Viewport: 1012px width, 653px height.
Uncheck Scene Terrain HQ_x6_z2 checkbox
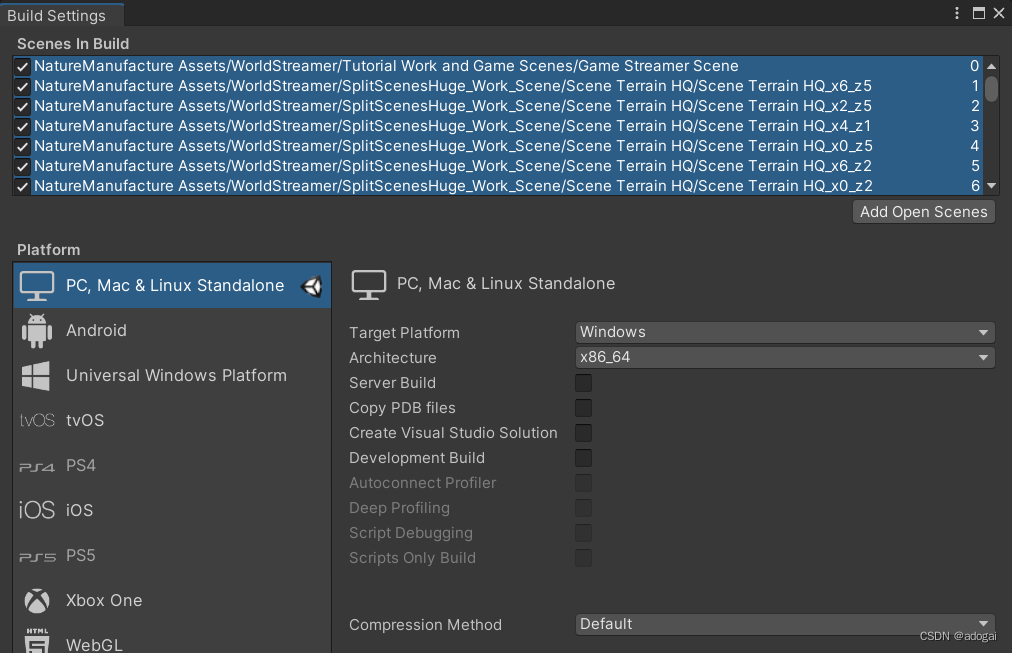click(23, 166)
